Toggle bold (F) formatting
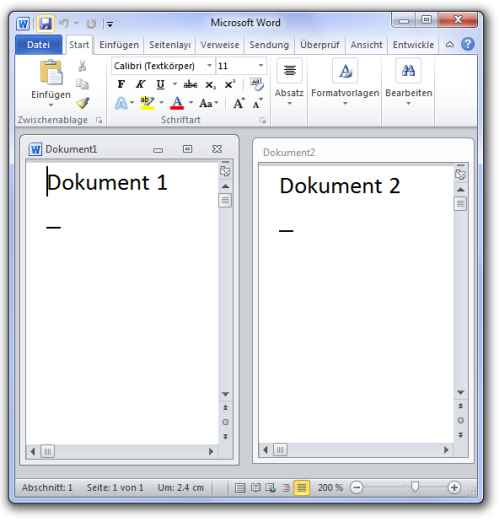Viewport: 500px width, 522px height. click(121, 84)
